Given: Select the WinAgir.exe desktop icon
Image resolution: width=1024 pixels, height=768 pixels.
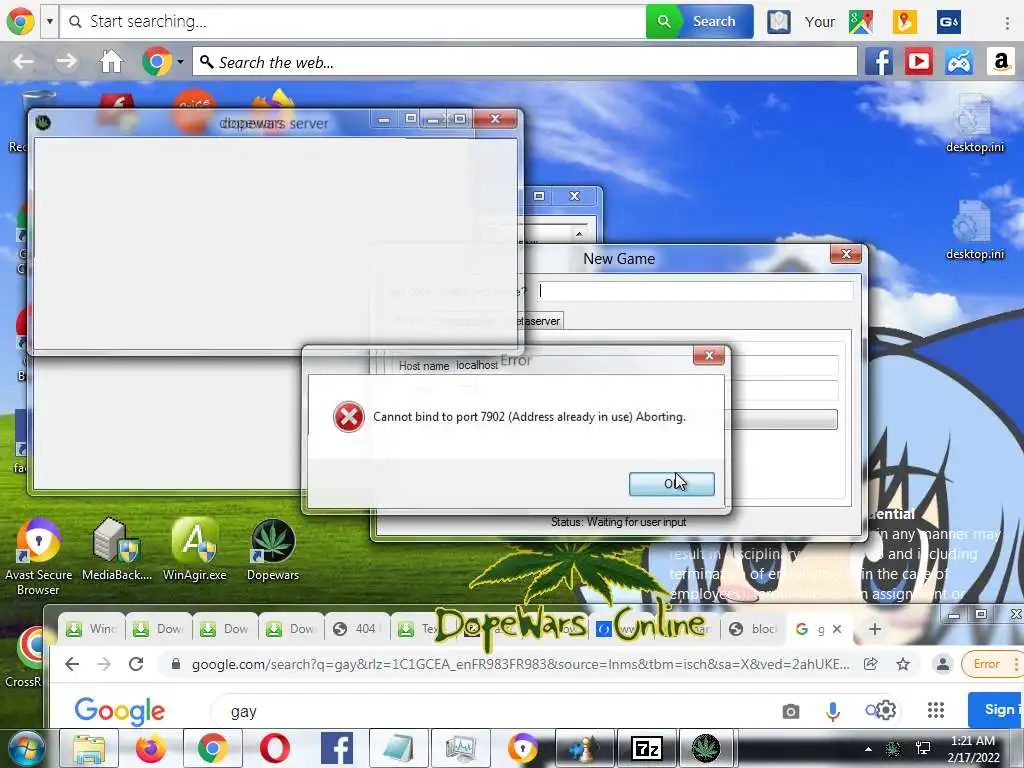Looking at the screenshot, I should tap(195, 549).
